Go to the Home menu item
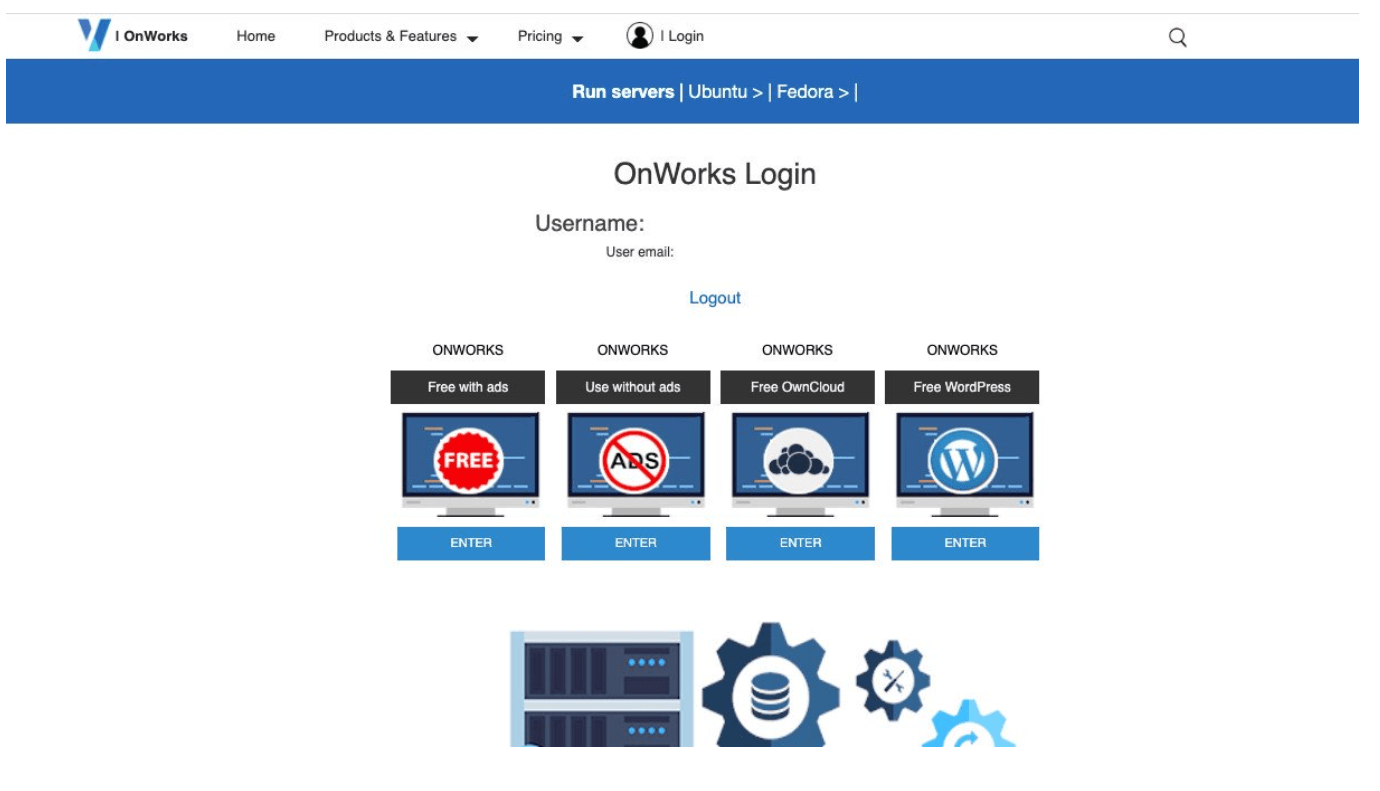1380x791 pixels. point(257,35)
